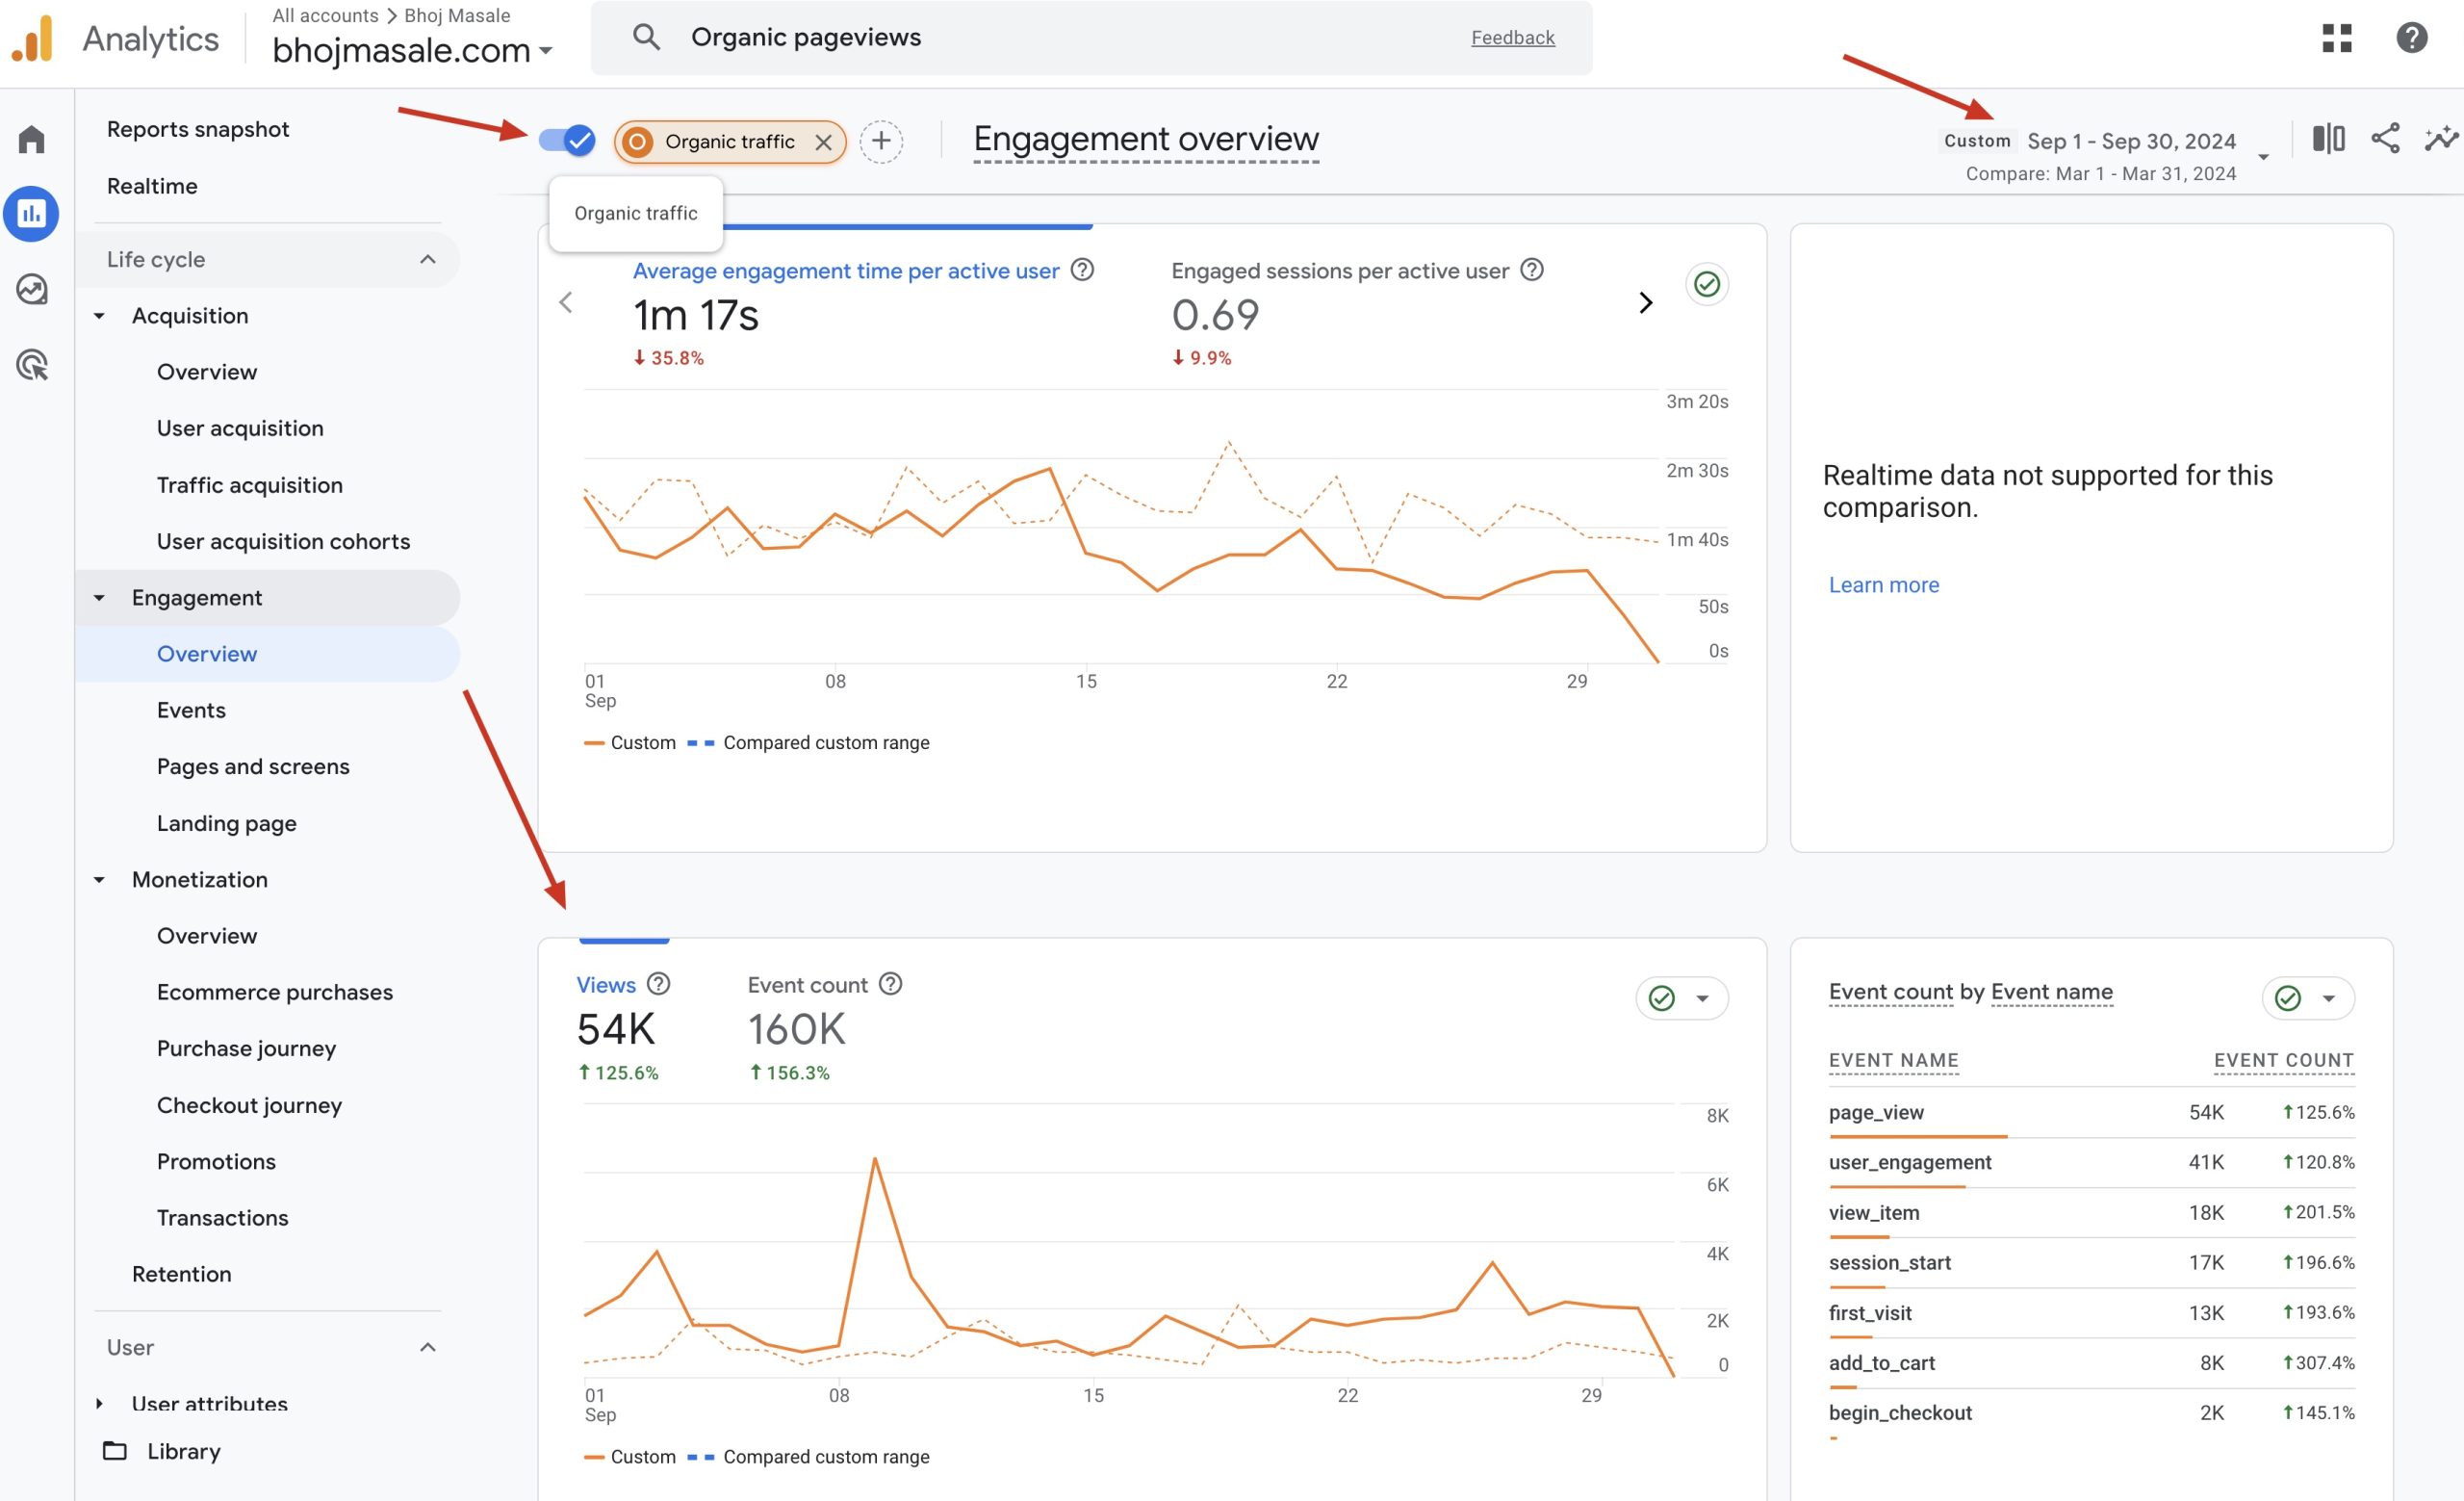The height and width of the screenshot is (1501, 2464).
Task: Select the Event count metric tab
Action: 807,985
